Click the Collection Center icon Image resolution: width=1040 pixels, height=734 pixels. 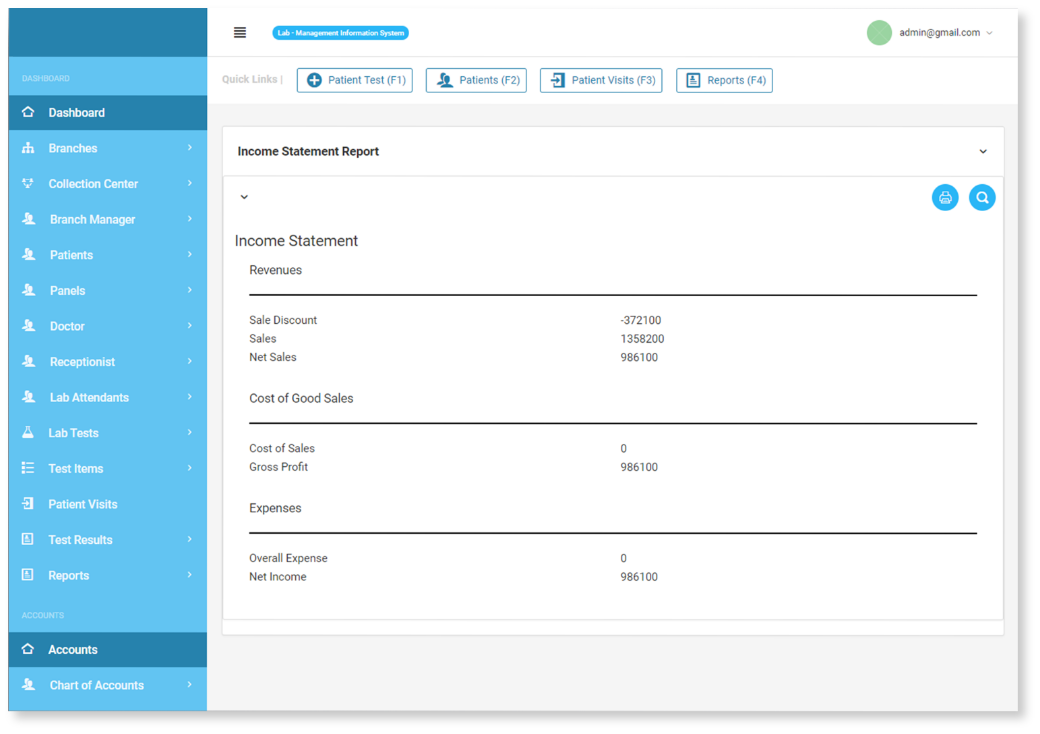[x=28, y=183]
